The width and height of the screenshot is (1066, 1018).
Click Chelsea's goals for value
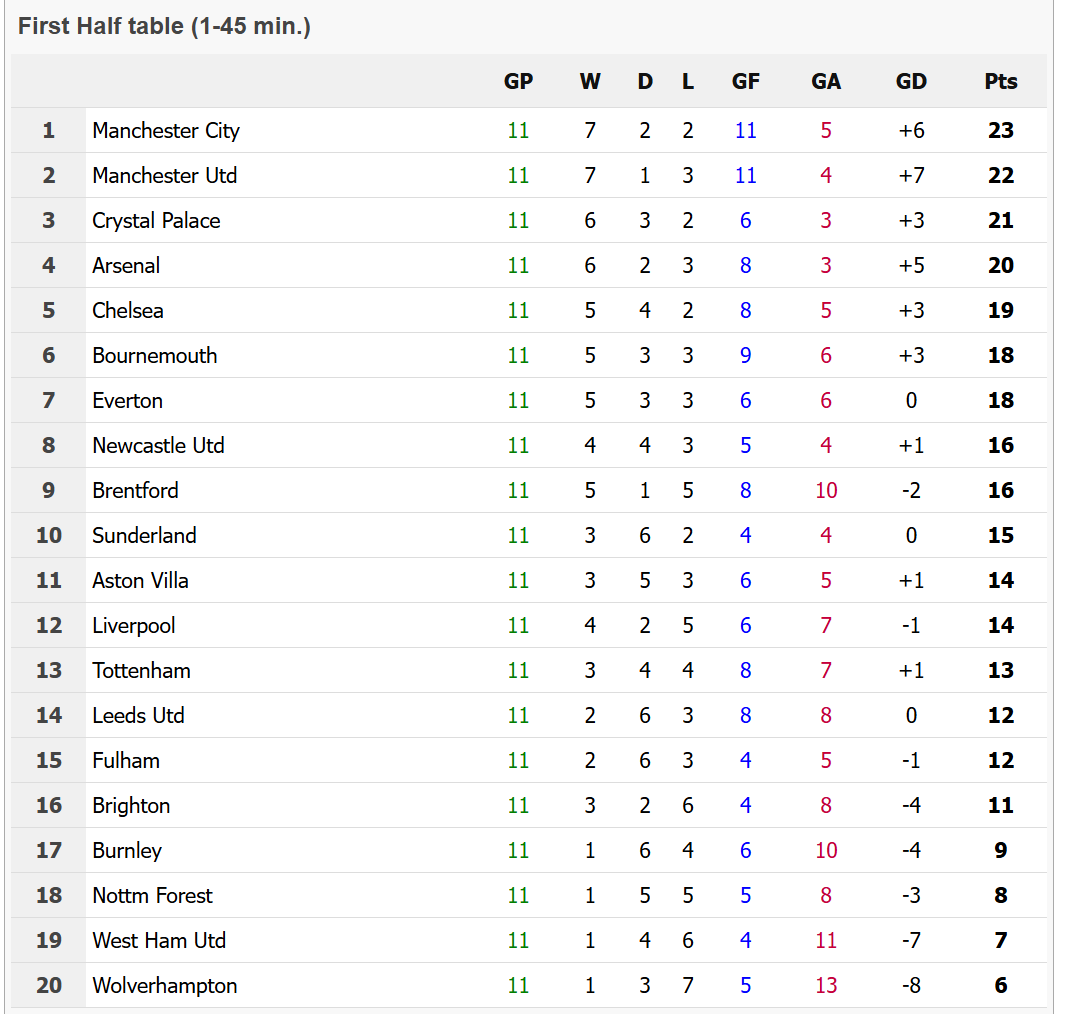745,310
